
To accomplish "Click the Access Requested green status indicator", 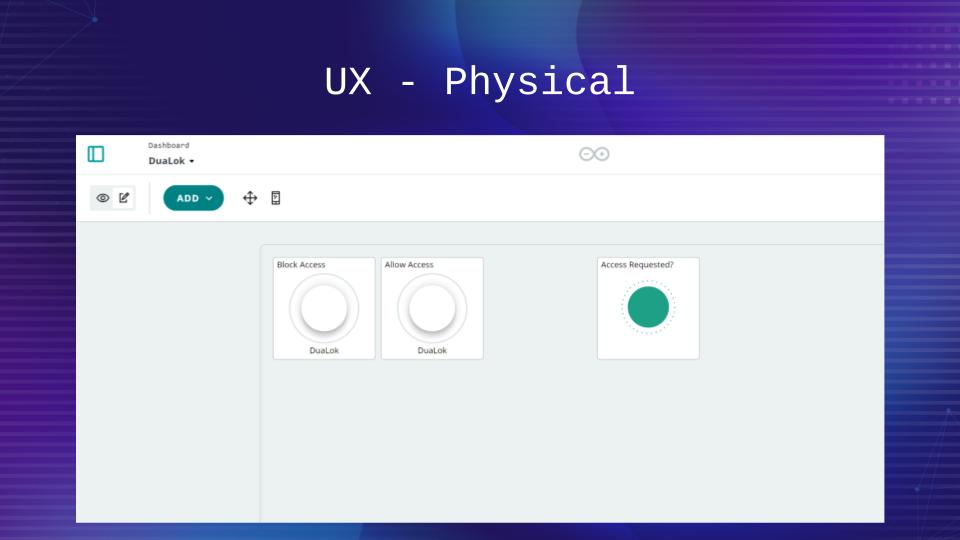I will point(648,307).
